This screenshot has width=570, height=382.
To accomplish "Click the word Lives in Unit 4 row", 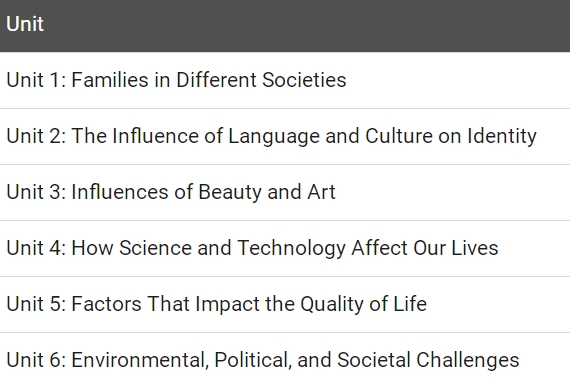I will point(475,248).
